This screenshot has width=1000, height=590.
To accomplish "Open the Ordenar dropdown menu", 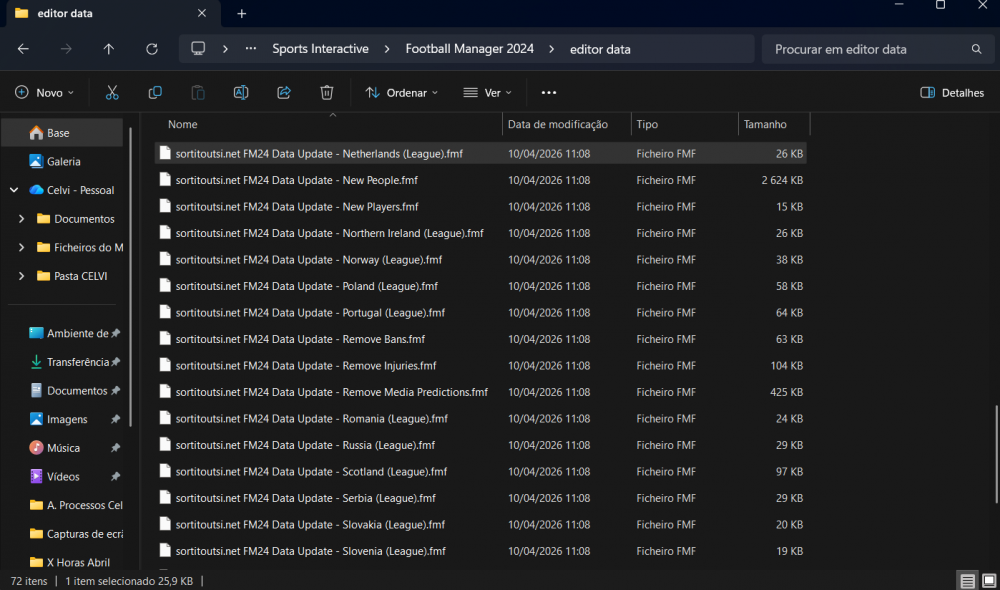I will click(x=402, y=92).
